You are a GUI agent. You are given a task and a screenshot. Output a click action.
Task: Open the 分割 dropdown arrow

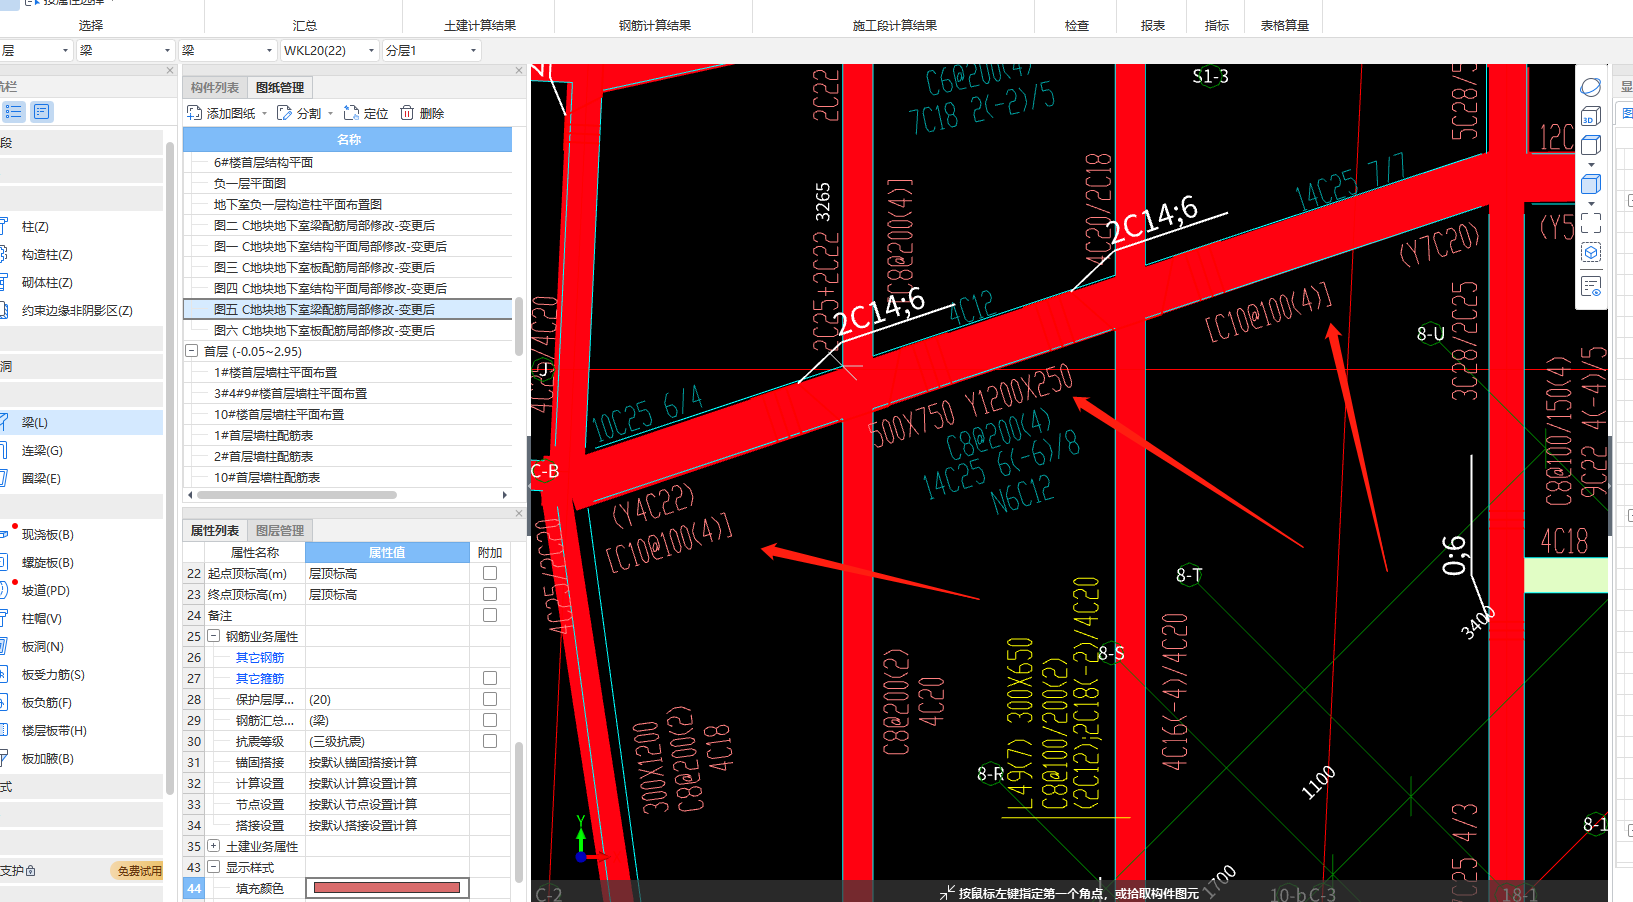tap(330, 114)
